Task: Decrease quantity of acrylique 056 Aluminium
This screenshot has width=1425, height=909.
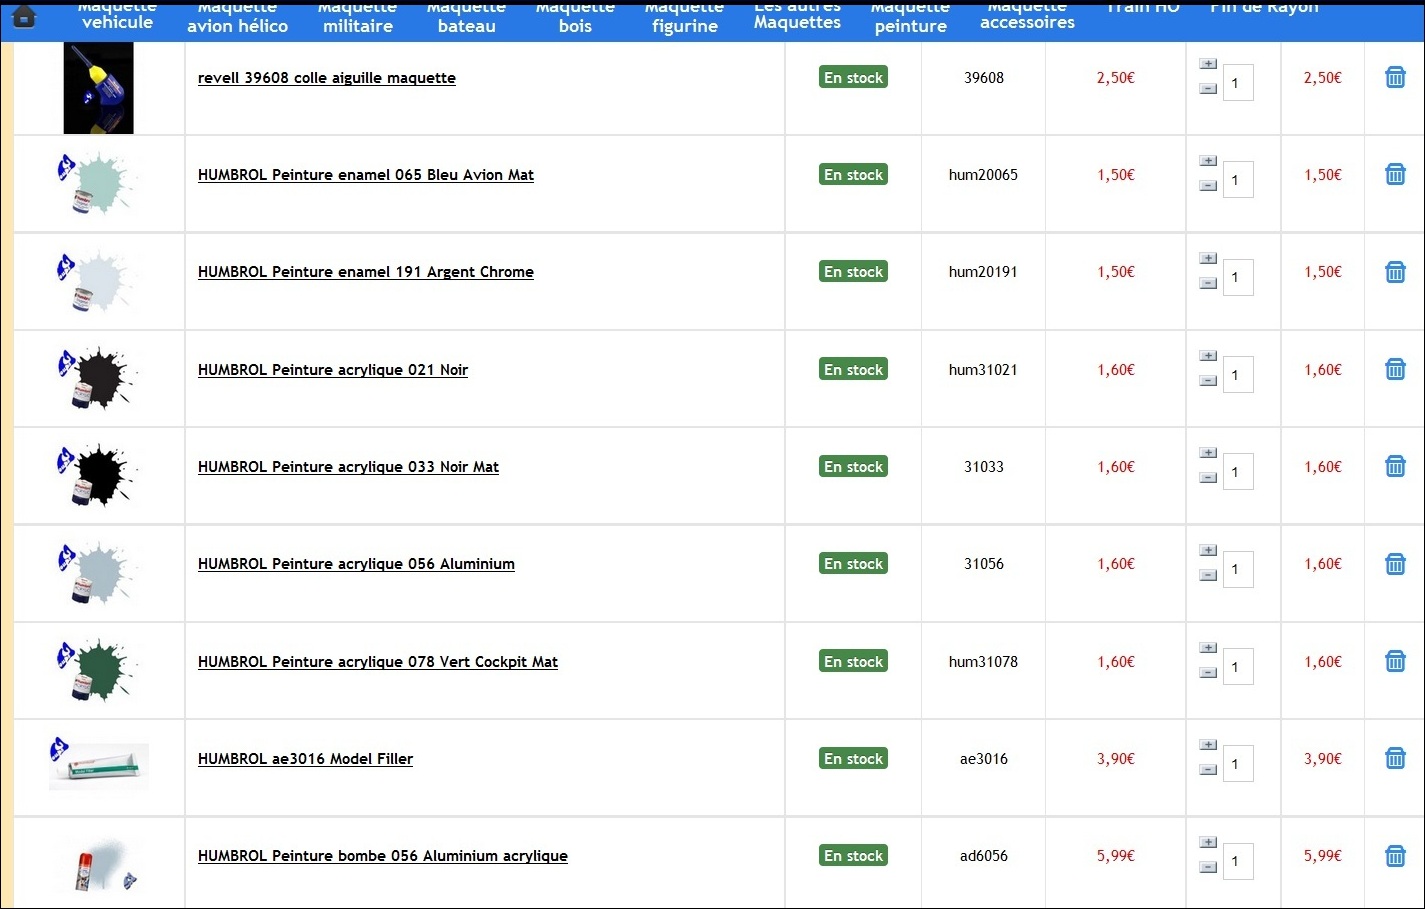Action: (x=1208, y=576)
